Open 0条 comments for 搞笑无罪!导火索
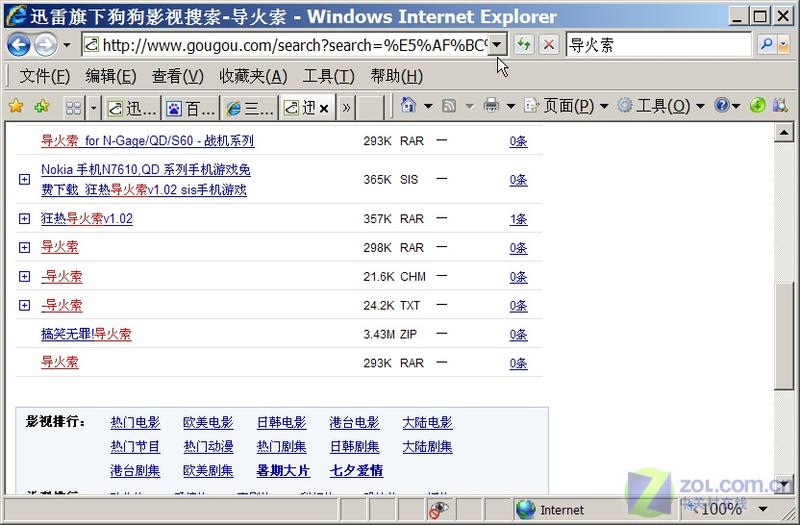Viewport: 800px width, 525px height. tap(518, 335)
